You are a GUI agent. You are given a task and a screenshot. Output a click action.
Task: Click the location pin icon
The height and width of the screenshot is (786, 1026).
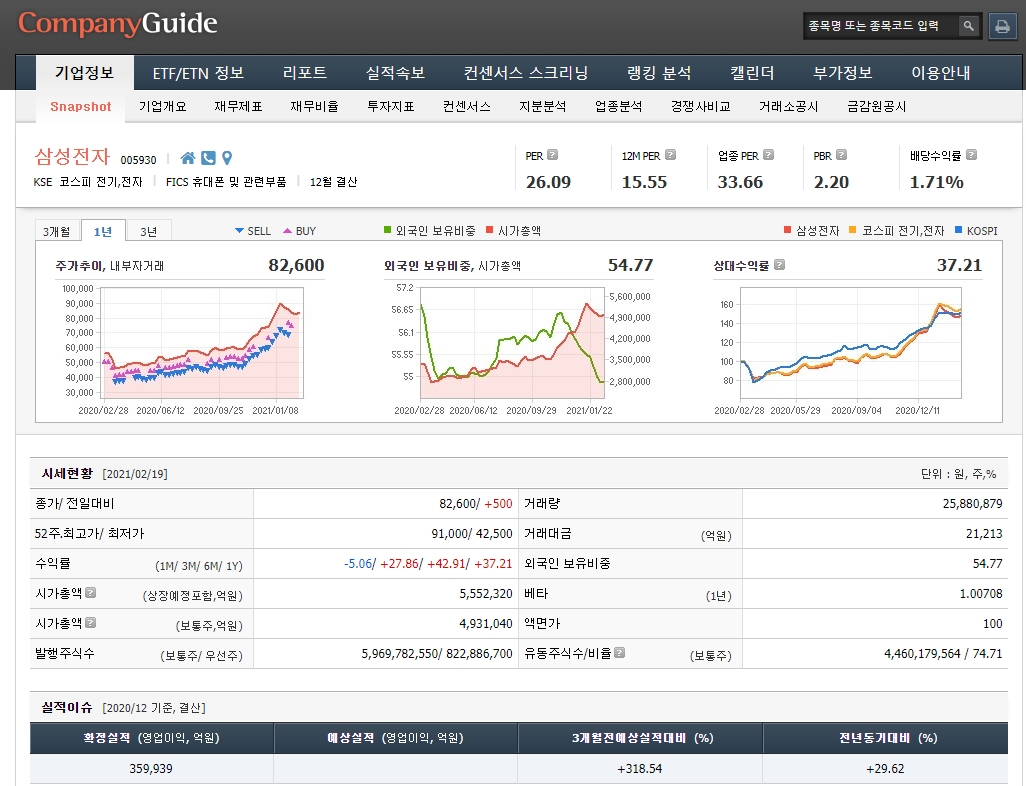(227, 158)
